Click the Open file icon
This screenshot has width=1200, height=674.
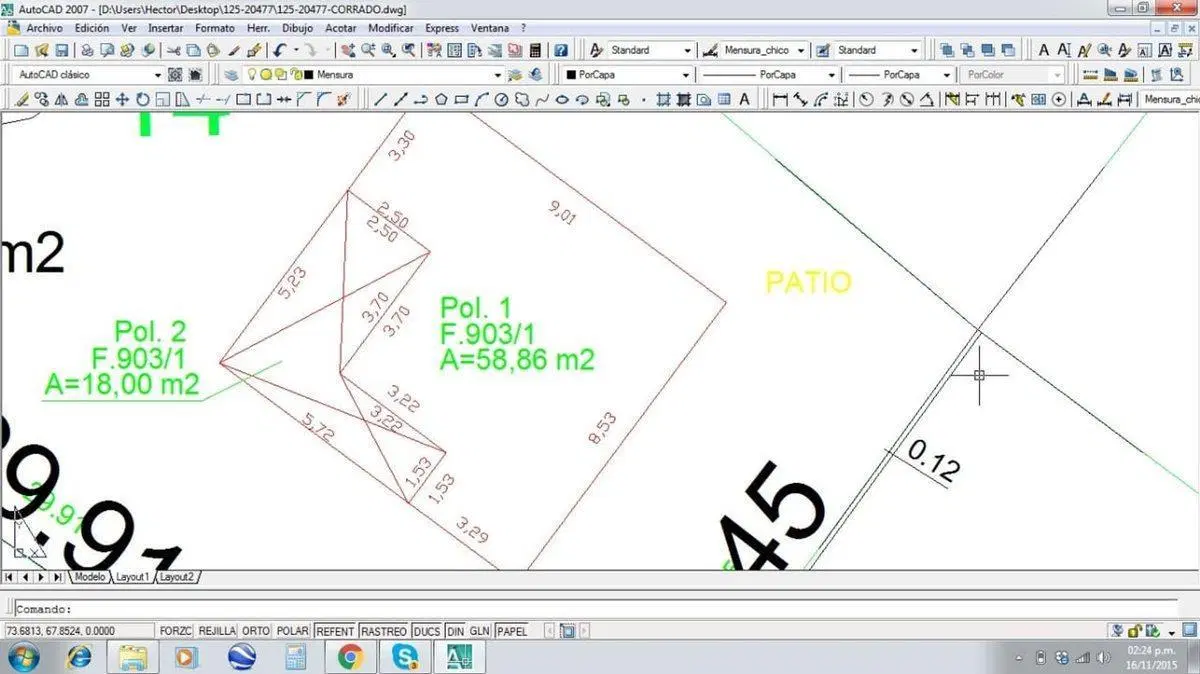click(40, 50)
